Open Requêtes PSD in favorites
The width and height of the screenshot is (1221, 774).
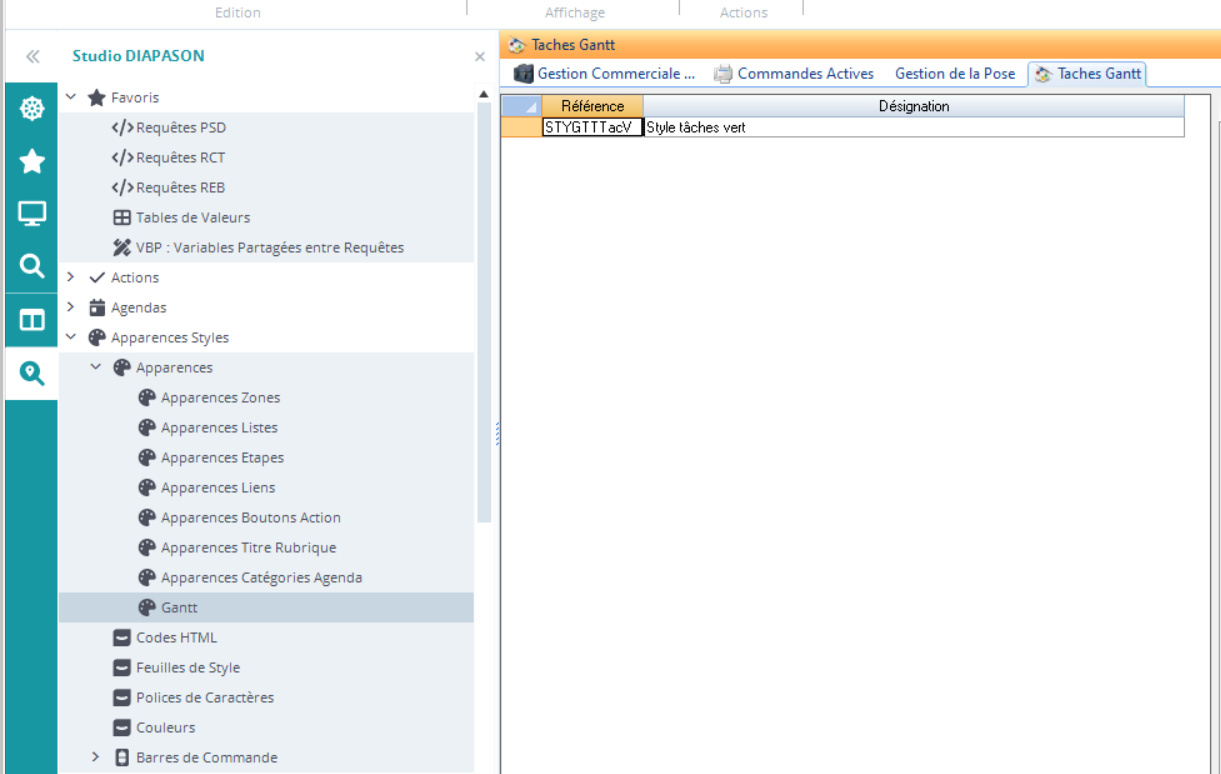pyautogui.click(x=180, y=127)
